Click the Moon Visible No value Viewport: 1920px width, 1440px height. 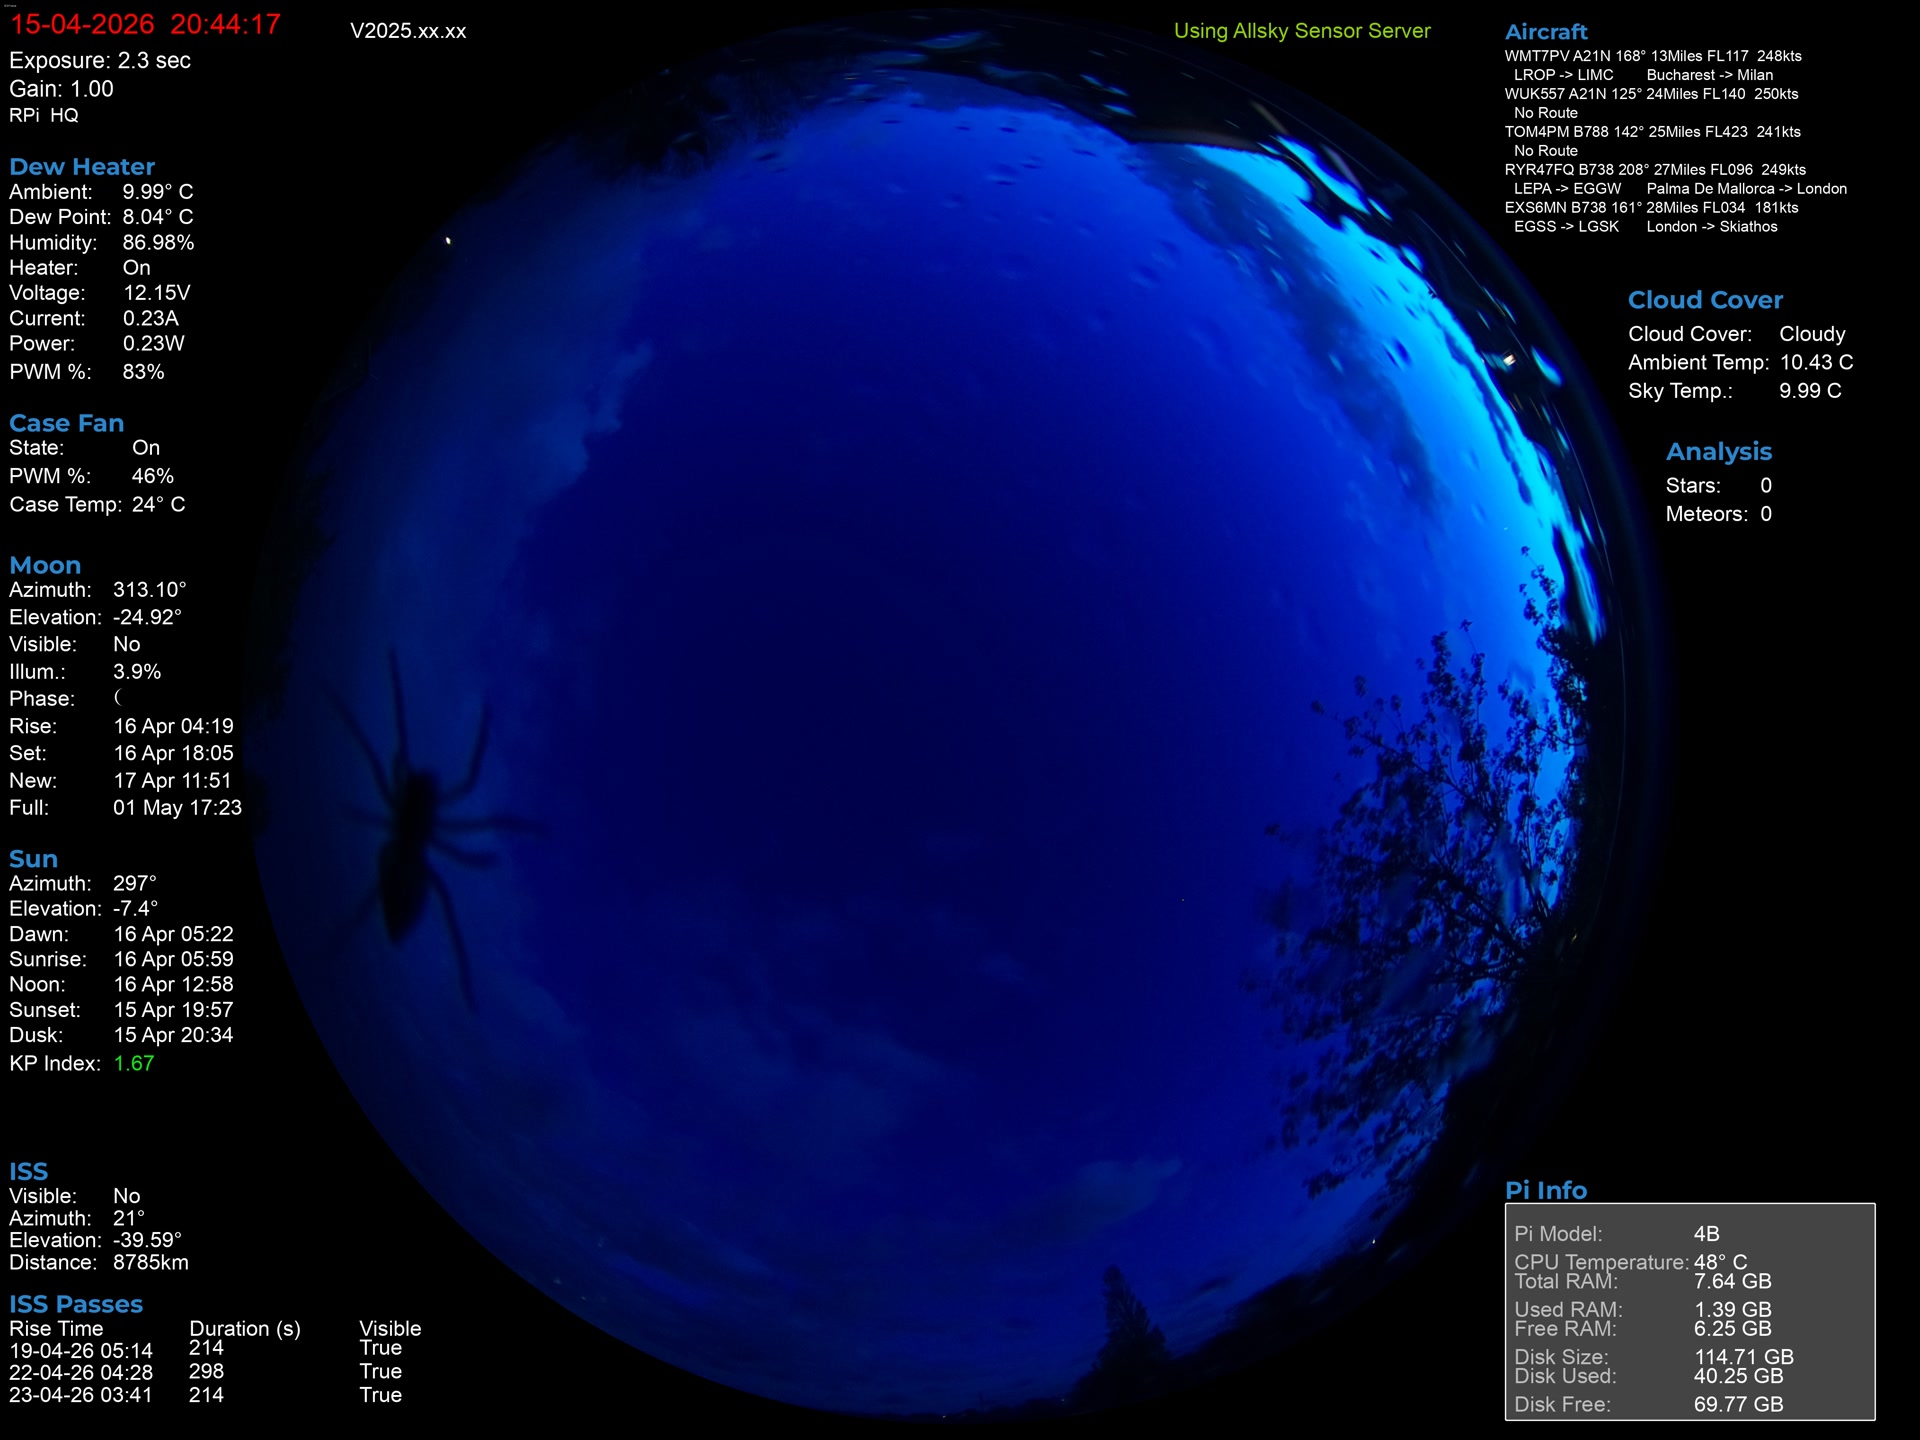(126, 645)
